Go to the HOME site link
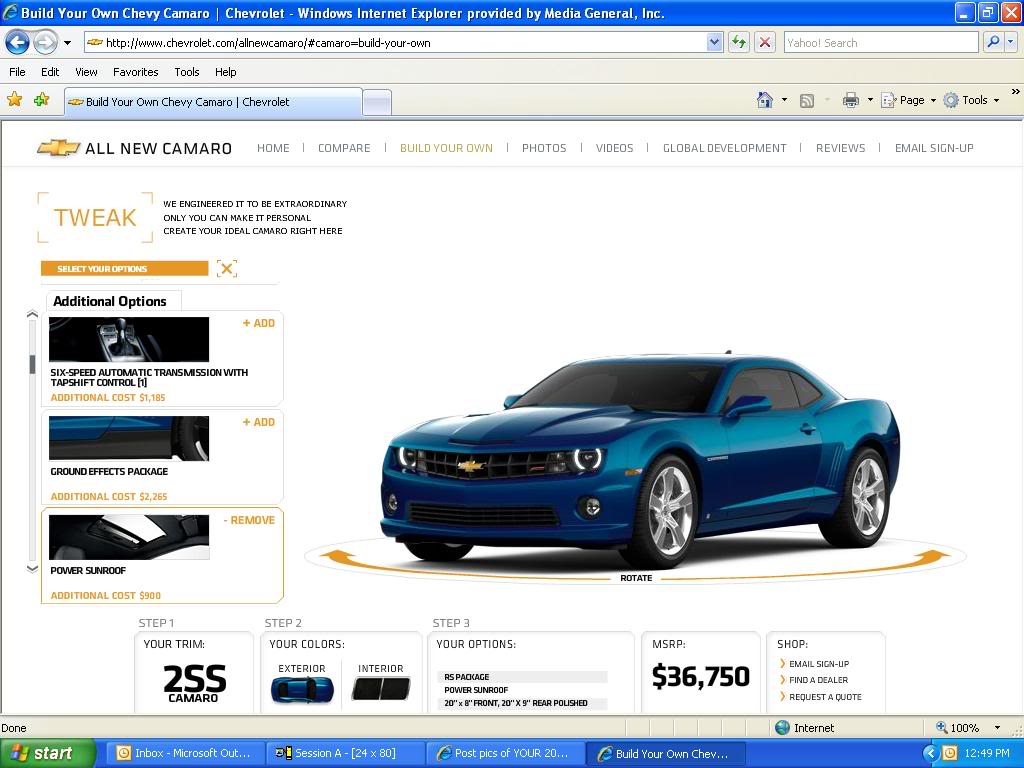 (x=273, y=148)
